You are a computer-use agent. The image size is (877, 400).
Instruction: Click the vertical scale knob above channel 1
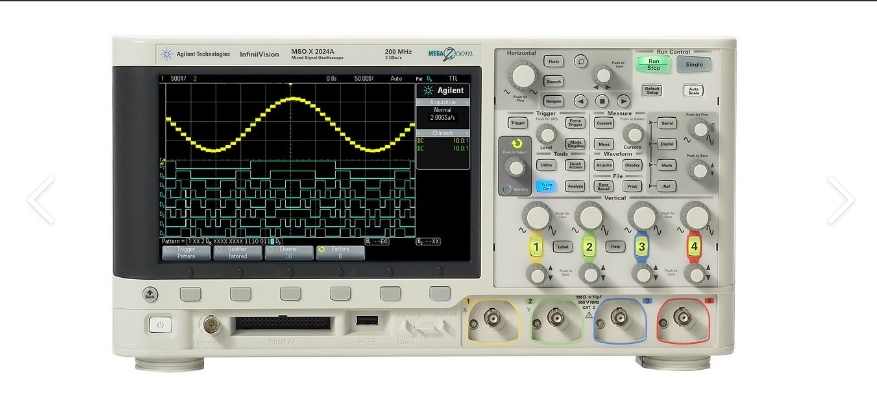pos(537,216)
